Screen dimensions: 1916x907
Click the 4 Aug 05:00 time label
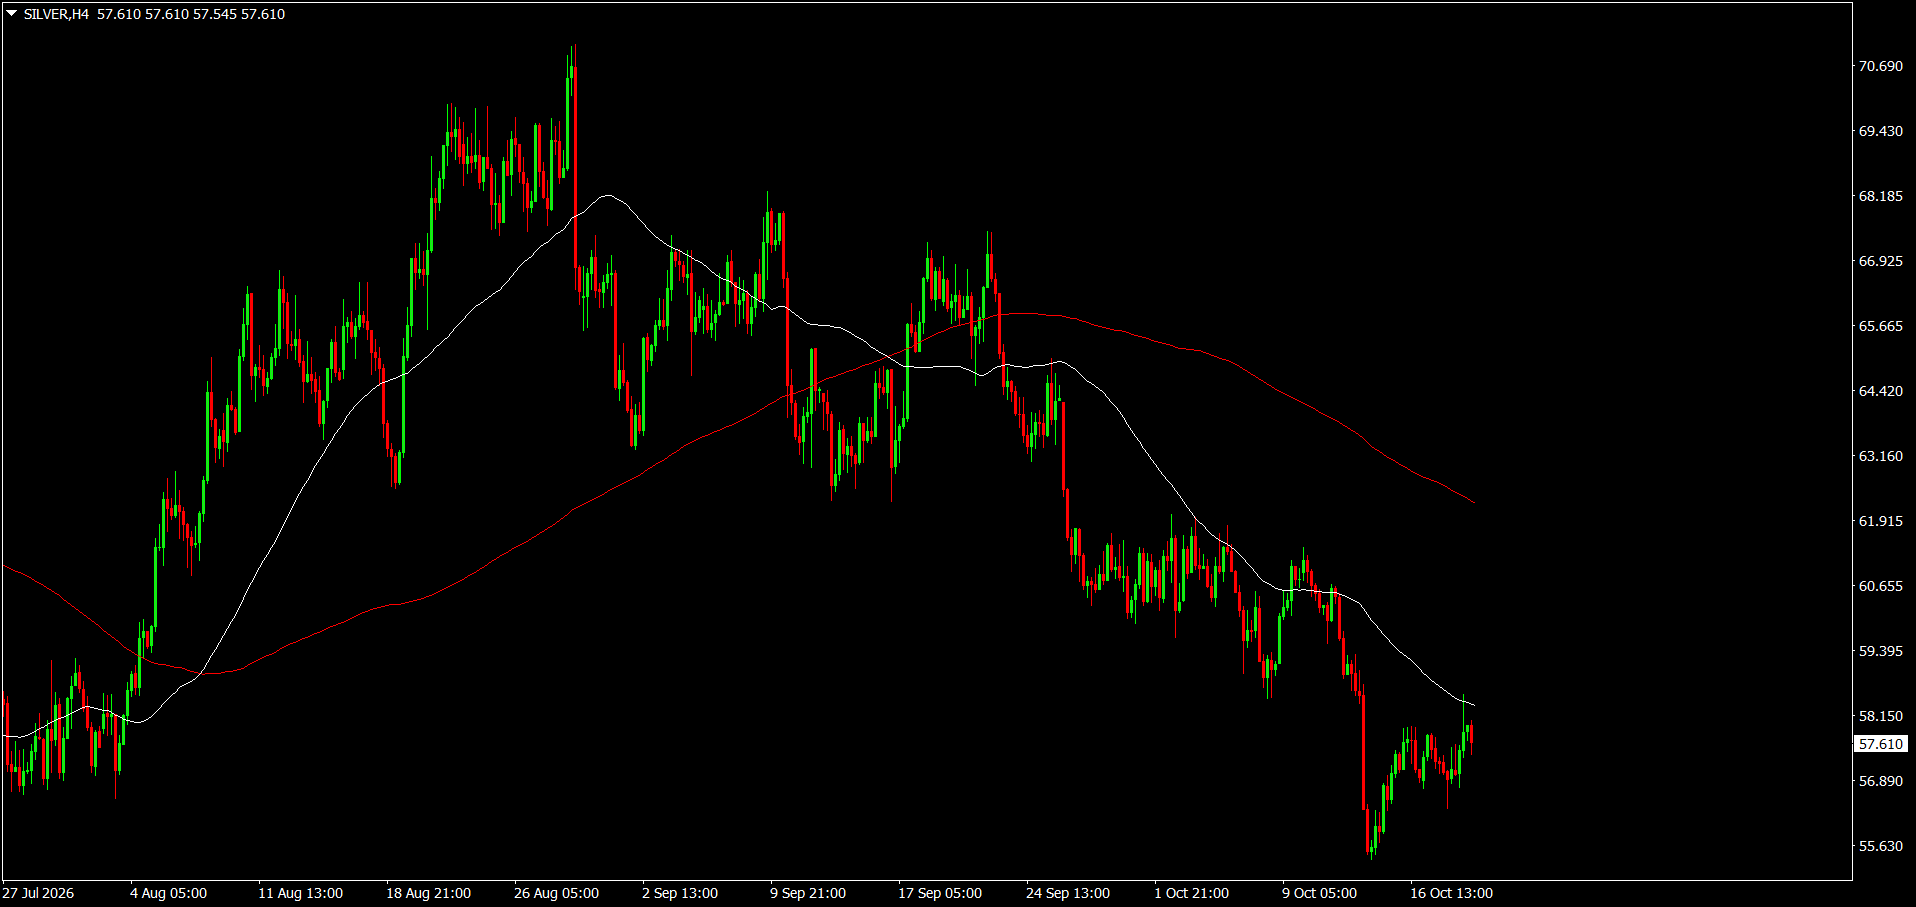coord(168,893)
